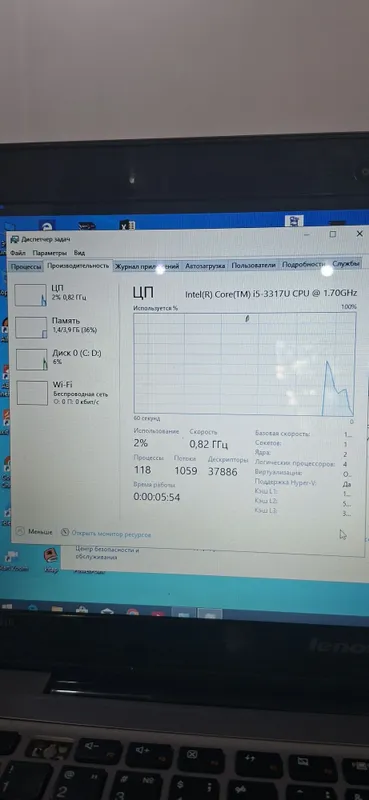Screen dimensions: 369x800
Task: Open the Excel icon on desktop
Action: (x=127, y=225)
